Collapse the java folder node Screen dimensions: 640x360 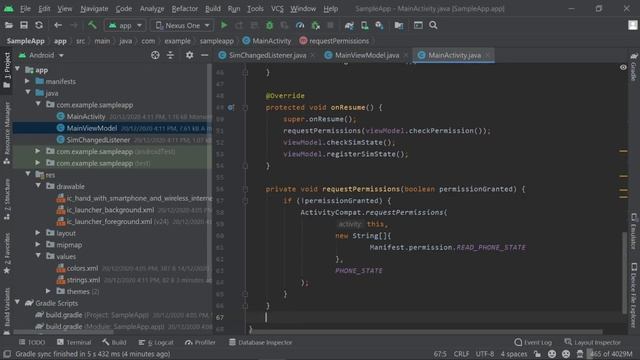(x=28, y=93)
